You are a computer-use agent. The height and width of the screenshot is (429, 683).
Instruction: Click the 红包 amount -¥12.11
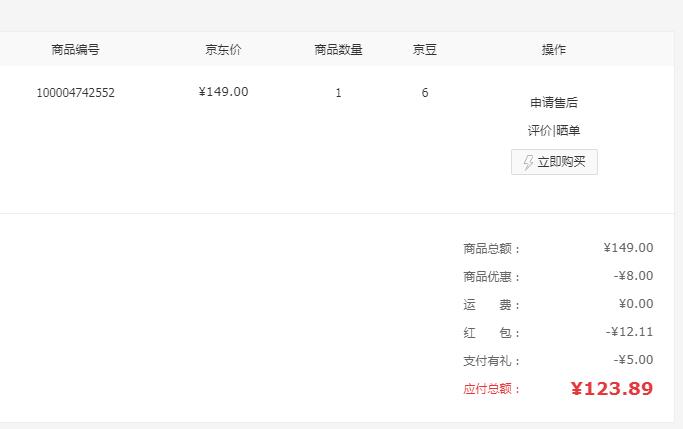629,332
